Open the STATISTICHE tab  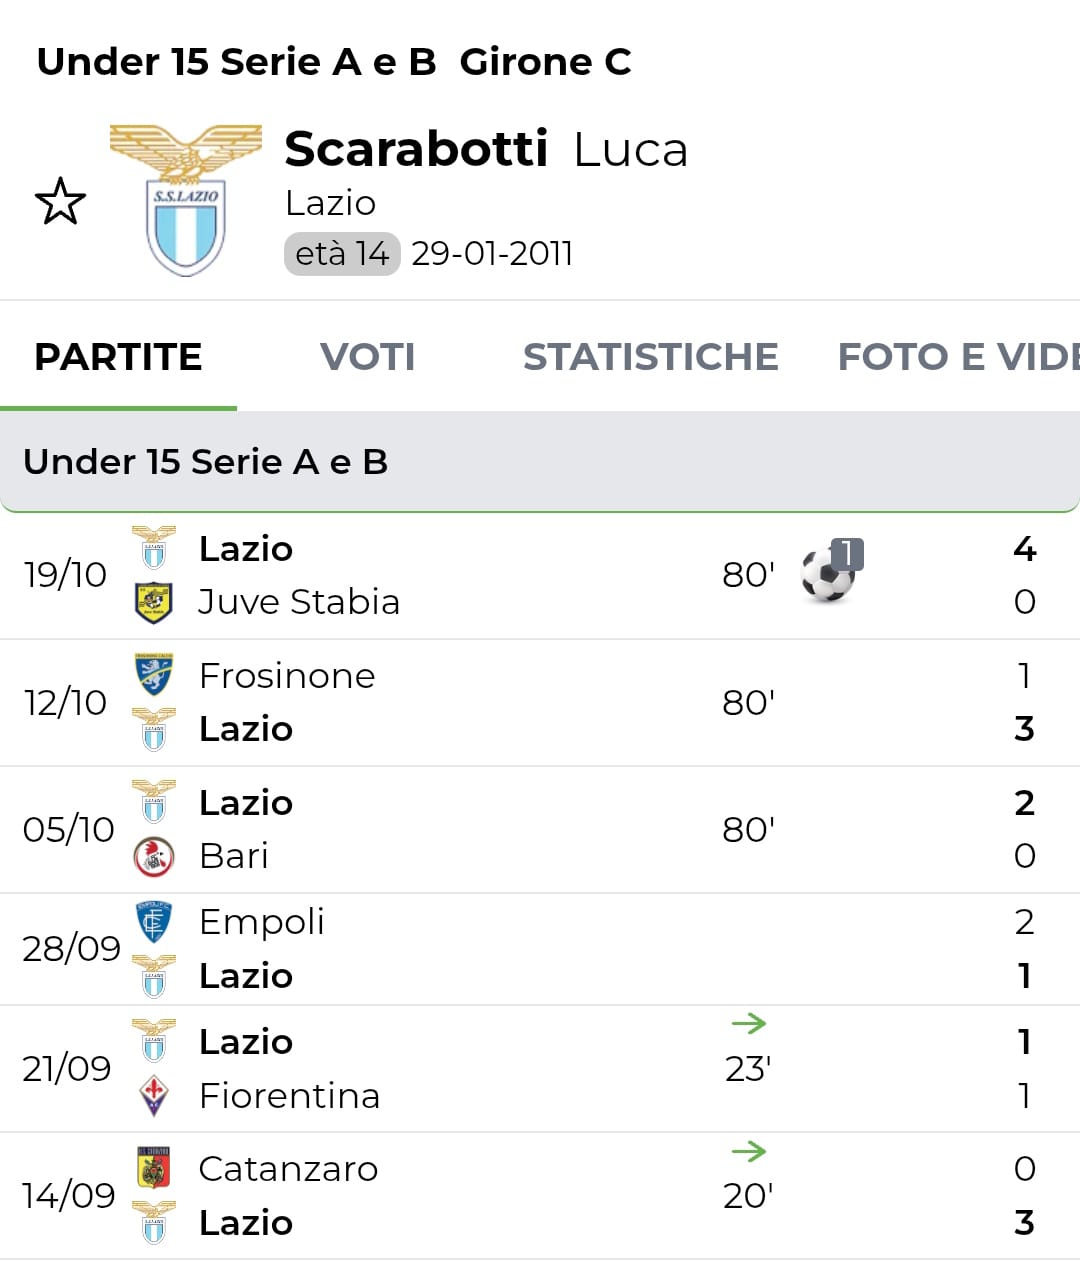650,357
